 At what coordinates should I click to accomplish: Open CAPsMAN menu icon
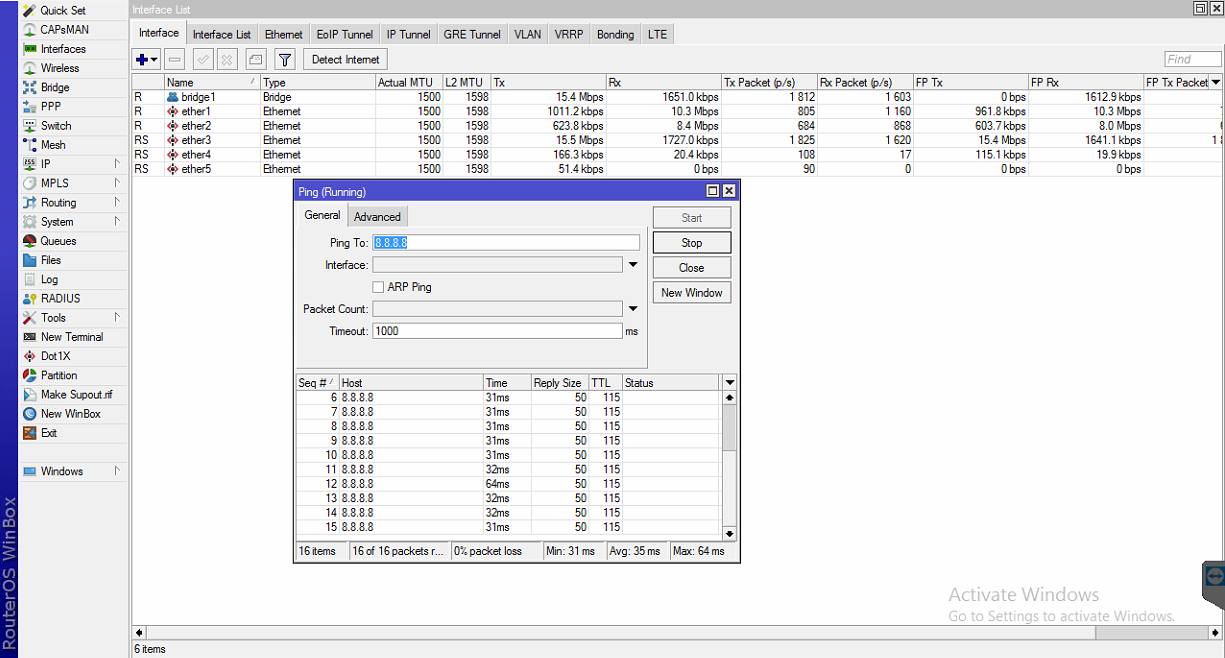pyautogui.click(x=30, y=30)
